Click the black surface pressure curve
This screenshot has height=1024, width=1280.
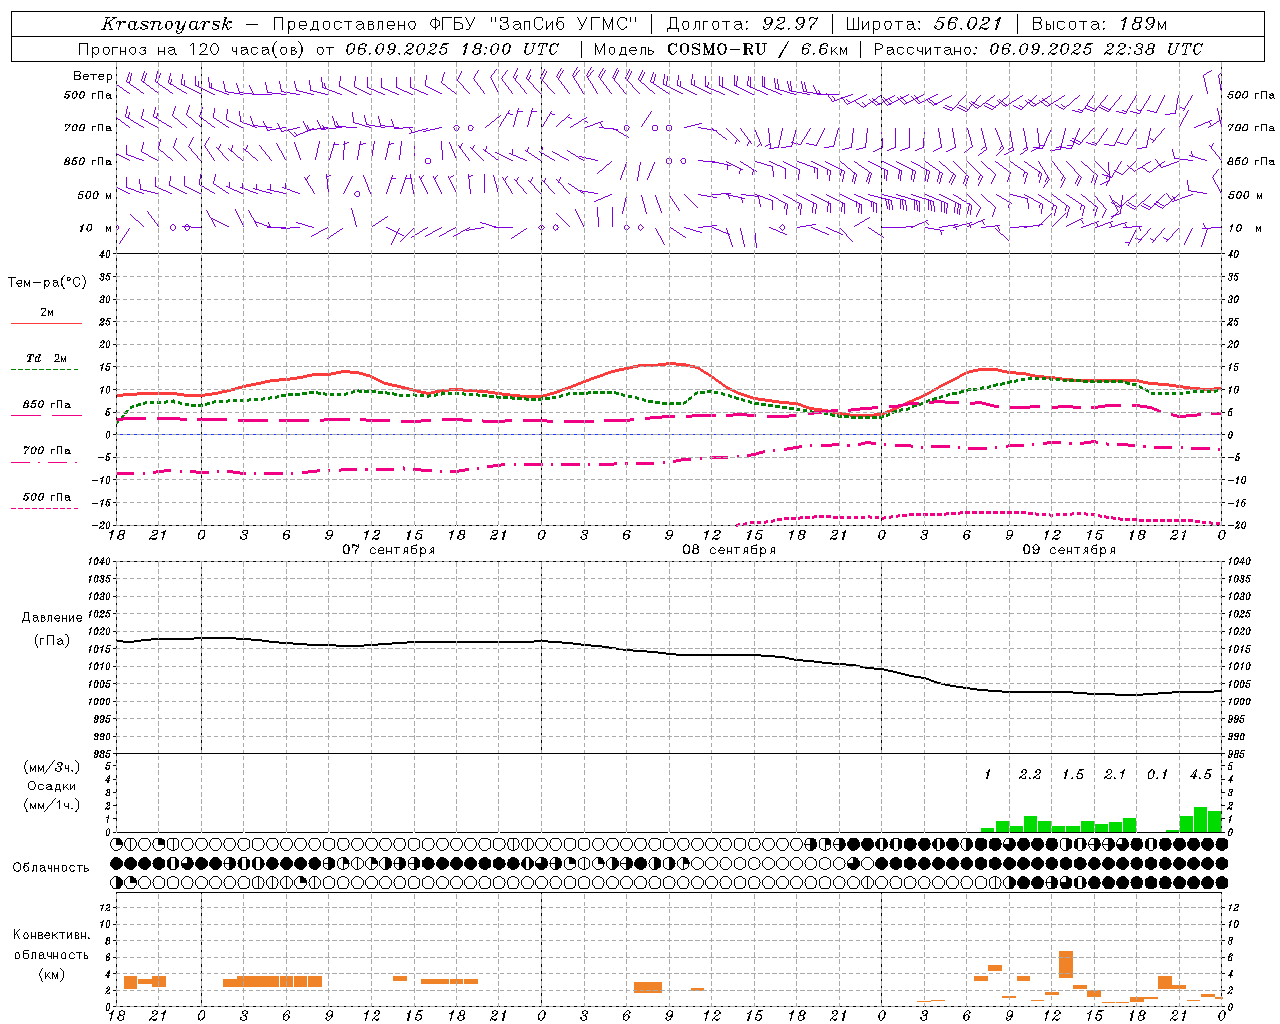pyautogui.click(x=670, y=653)
